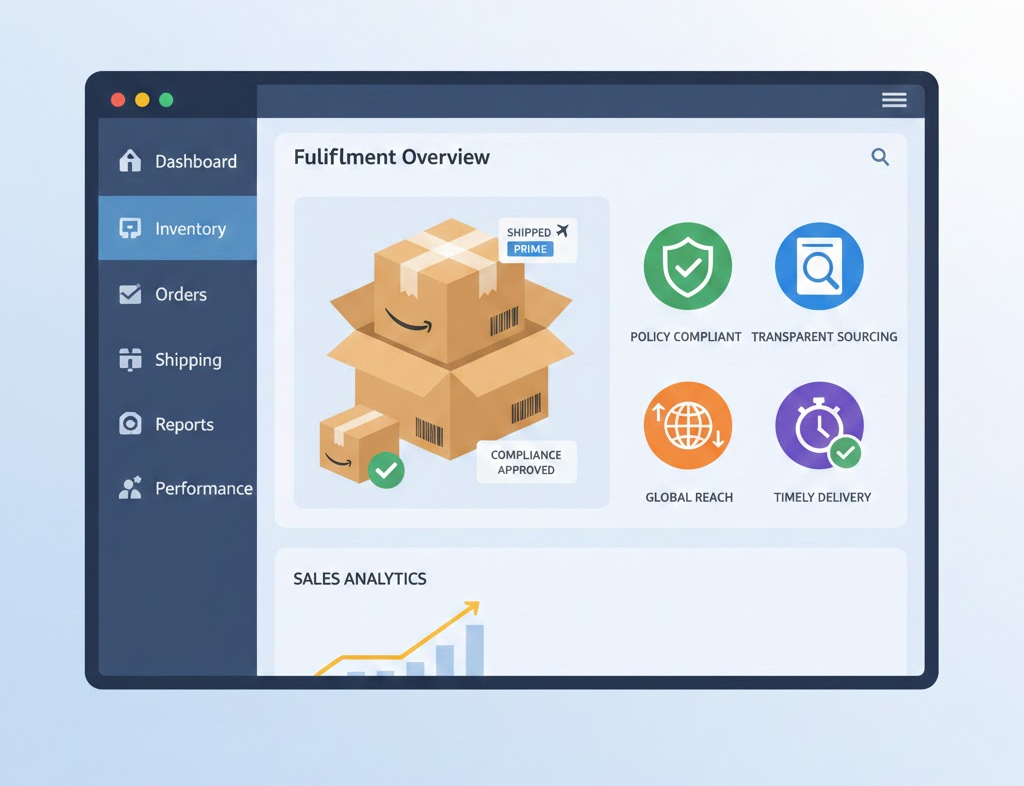Click the blue Transparent Sourcing icon
Screen dimensions: 1024x786
[x=819, y=266]
